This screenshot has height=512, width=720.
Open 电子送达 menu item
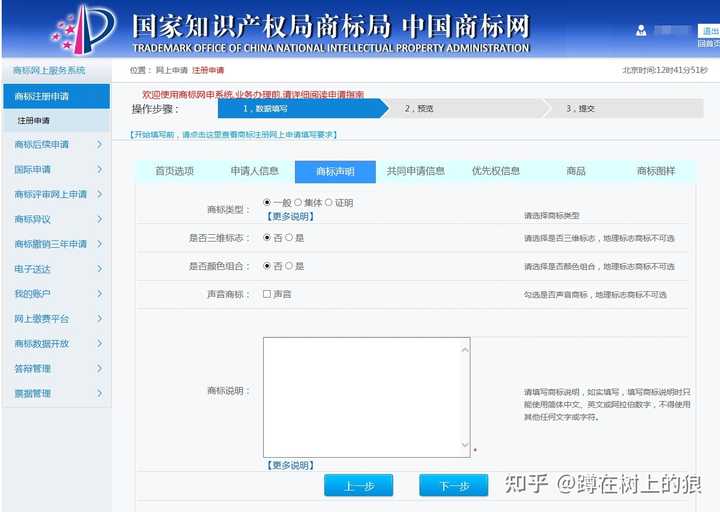point(32,269)
